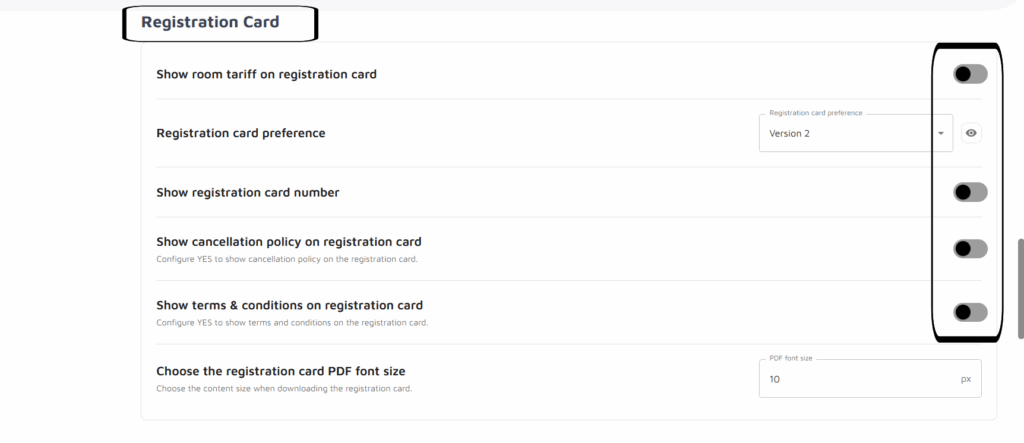Viewport: 1024px width, 443px height.
Task: Click the px unit suffix in font size field
Action: click(x=965, y=380)
